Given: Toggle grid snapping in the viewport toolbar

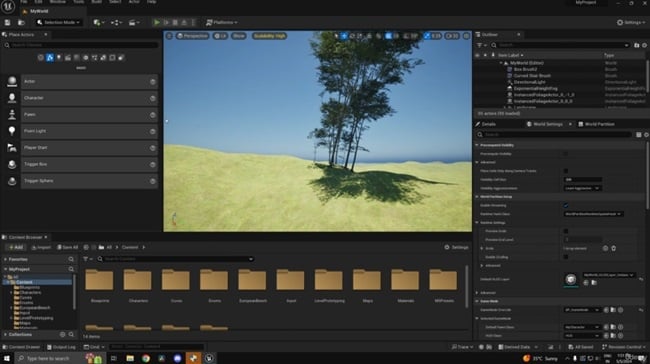Looking at the screenshot, I should 388,36.
